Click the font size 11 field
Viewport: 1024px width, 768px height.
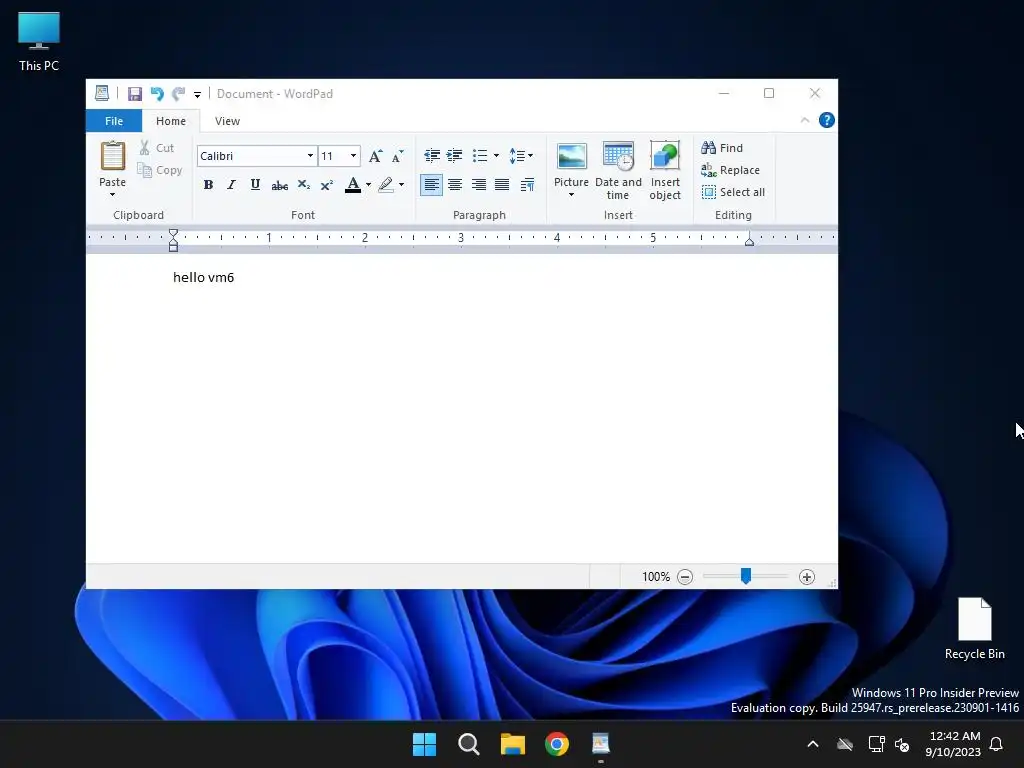tap(333, 156)
